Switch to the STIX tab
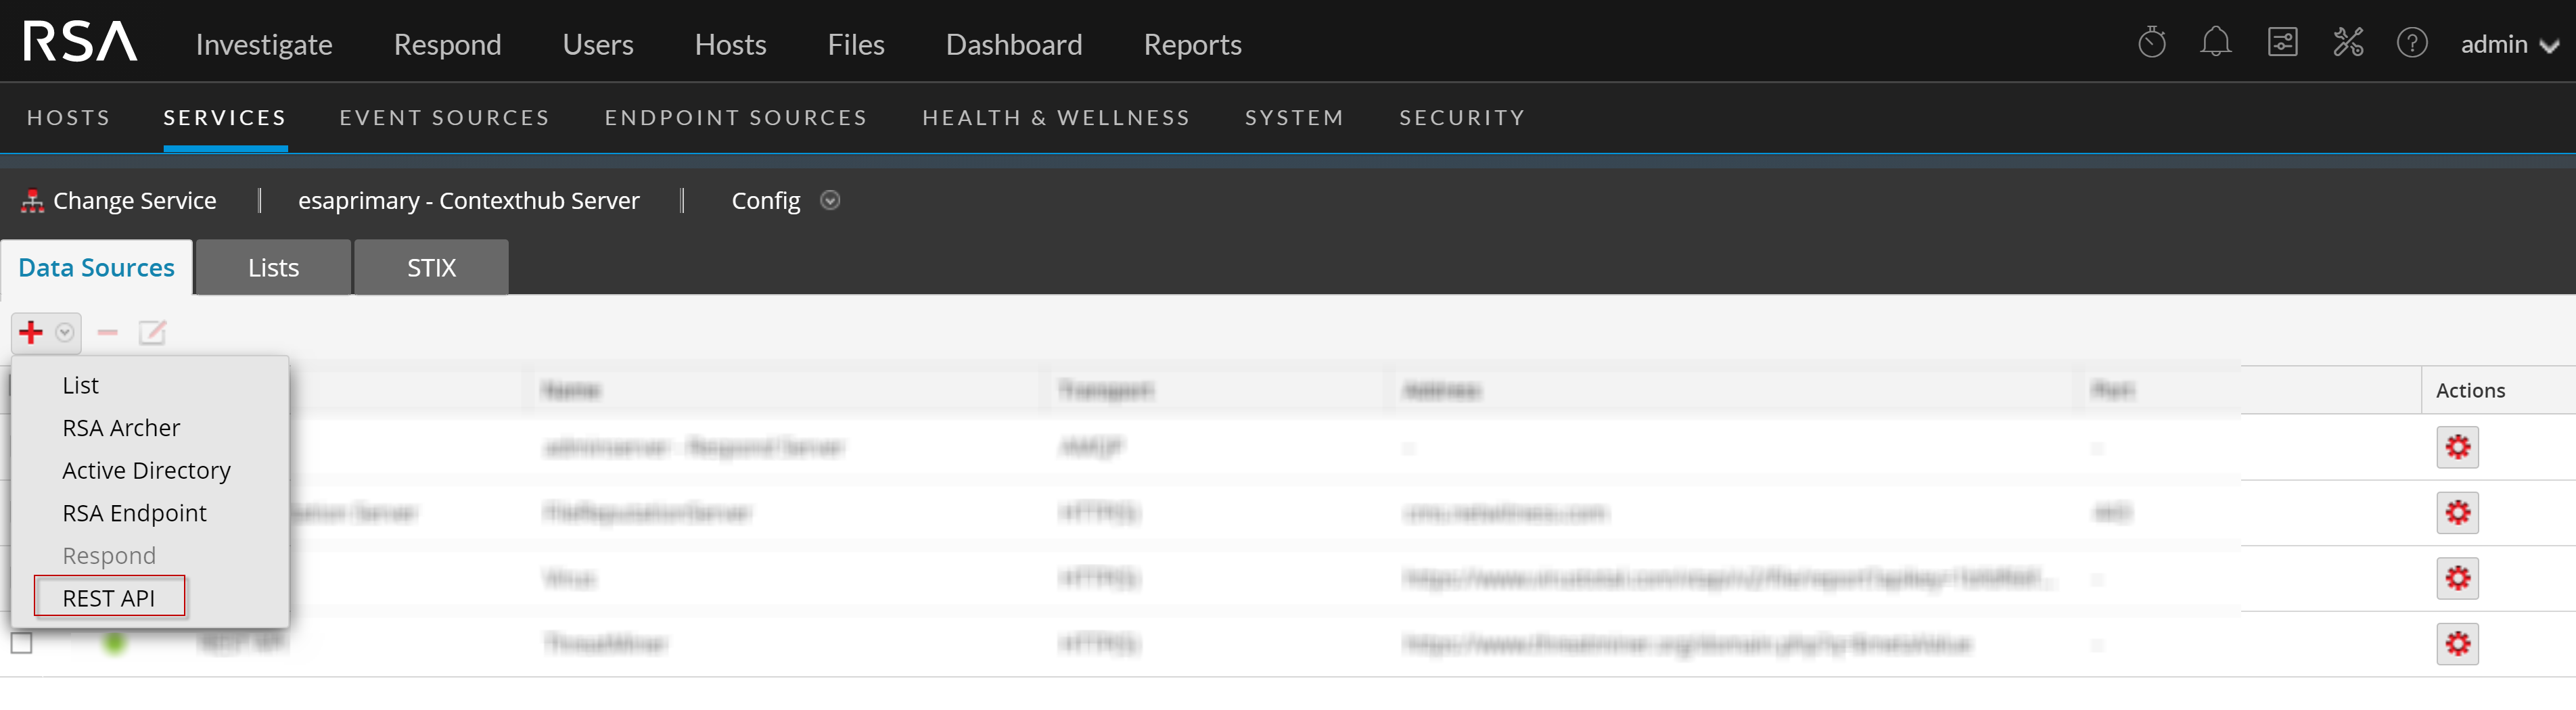Image resolution: width=2576 pixels, height=710 pixels. tap(431, 268)
